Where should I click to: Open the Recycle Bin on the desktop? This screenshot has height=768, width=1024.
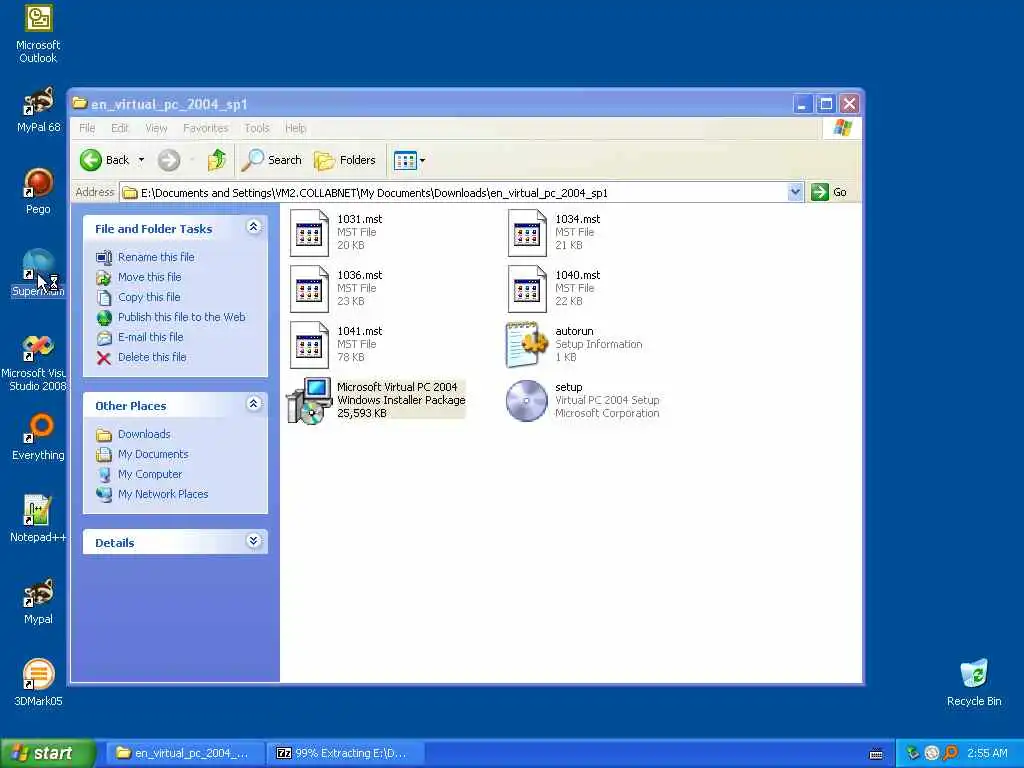pos(974,683)
